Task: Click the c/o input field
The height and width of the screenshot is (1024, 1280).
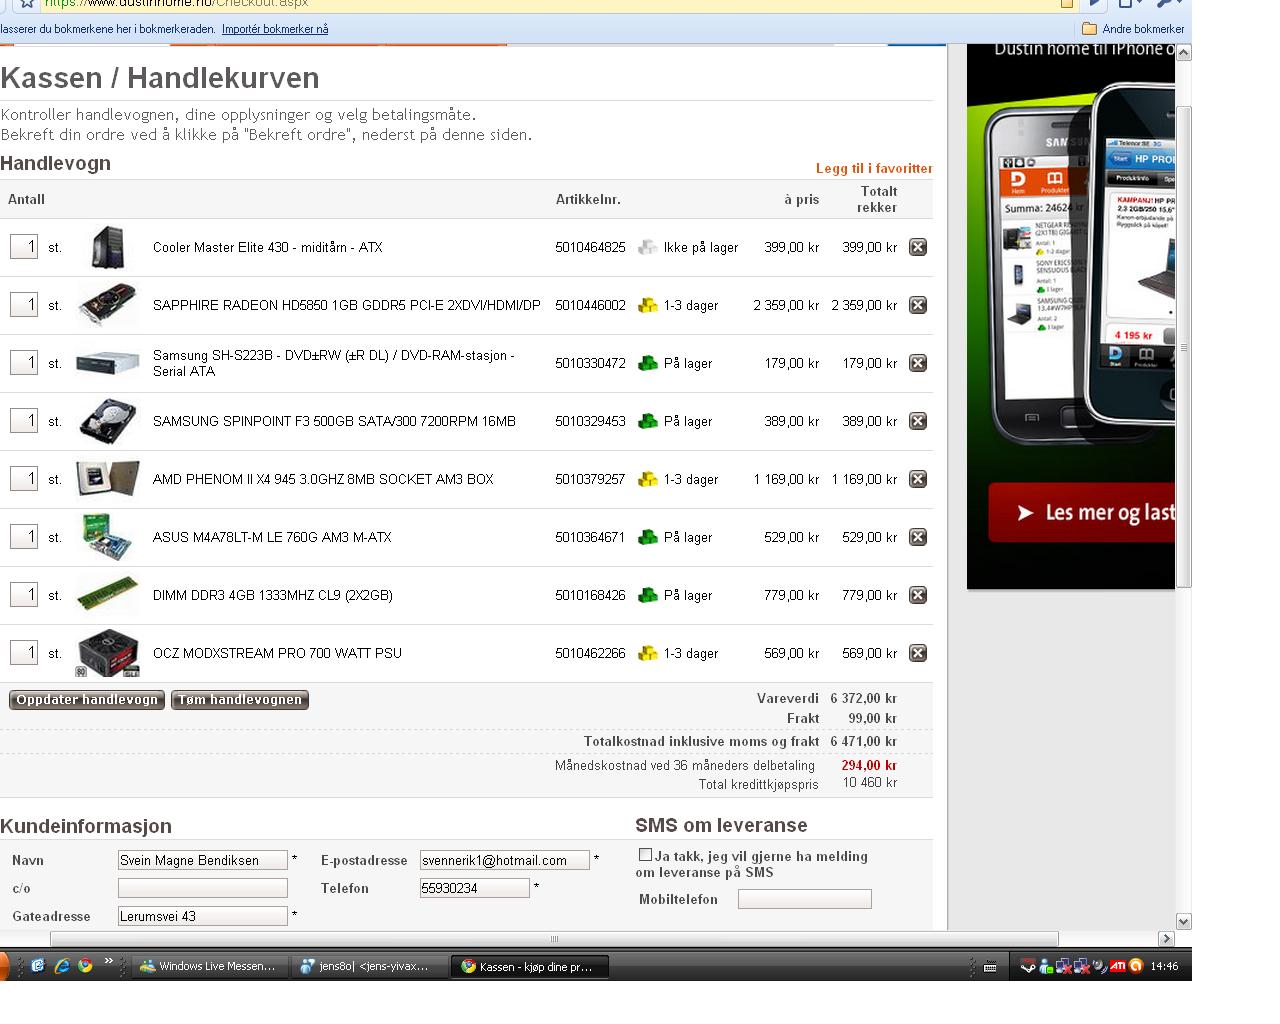Action: [x=203, y=888]
